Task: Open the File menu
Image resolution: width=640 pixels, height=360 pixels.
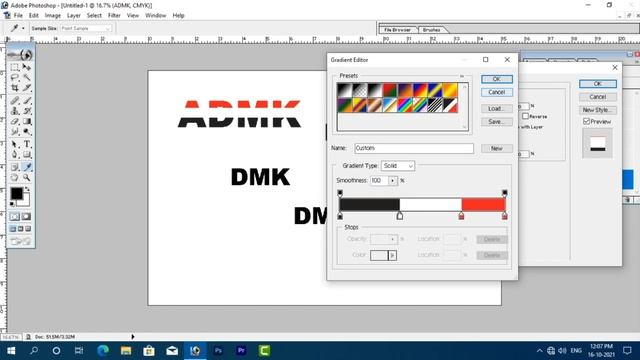Action: tap(18, 16)
